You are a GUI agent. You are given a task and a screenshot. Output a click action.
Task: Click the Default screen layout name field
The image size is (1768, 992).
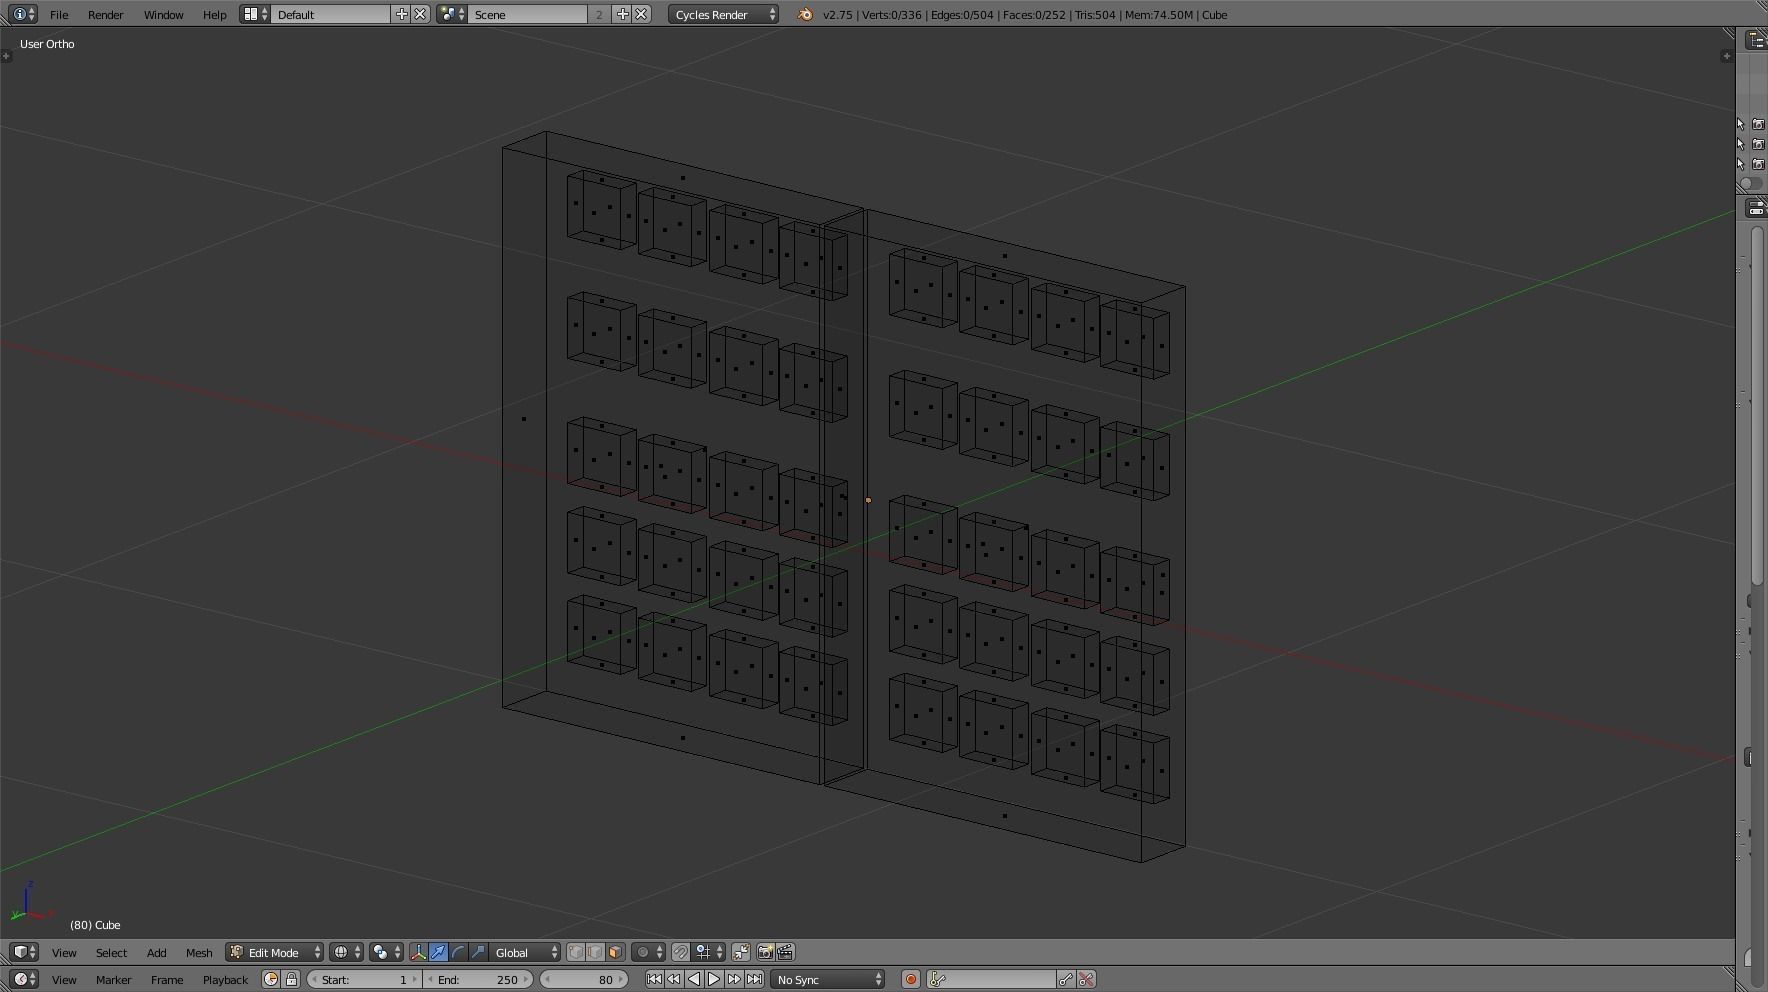pos(331,14)
